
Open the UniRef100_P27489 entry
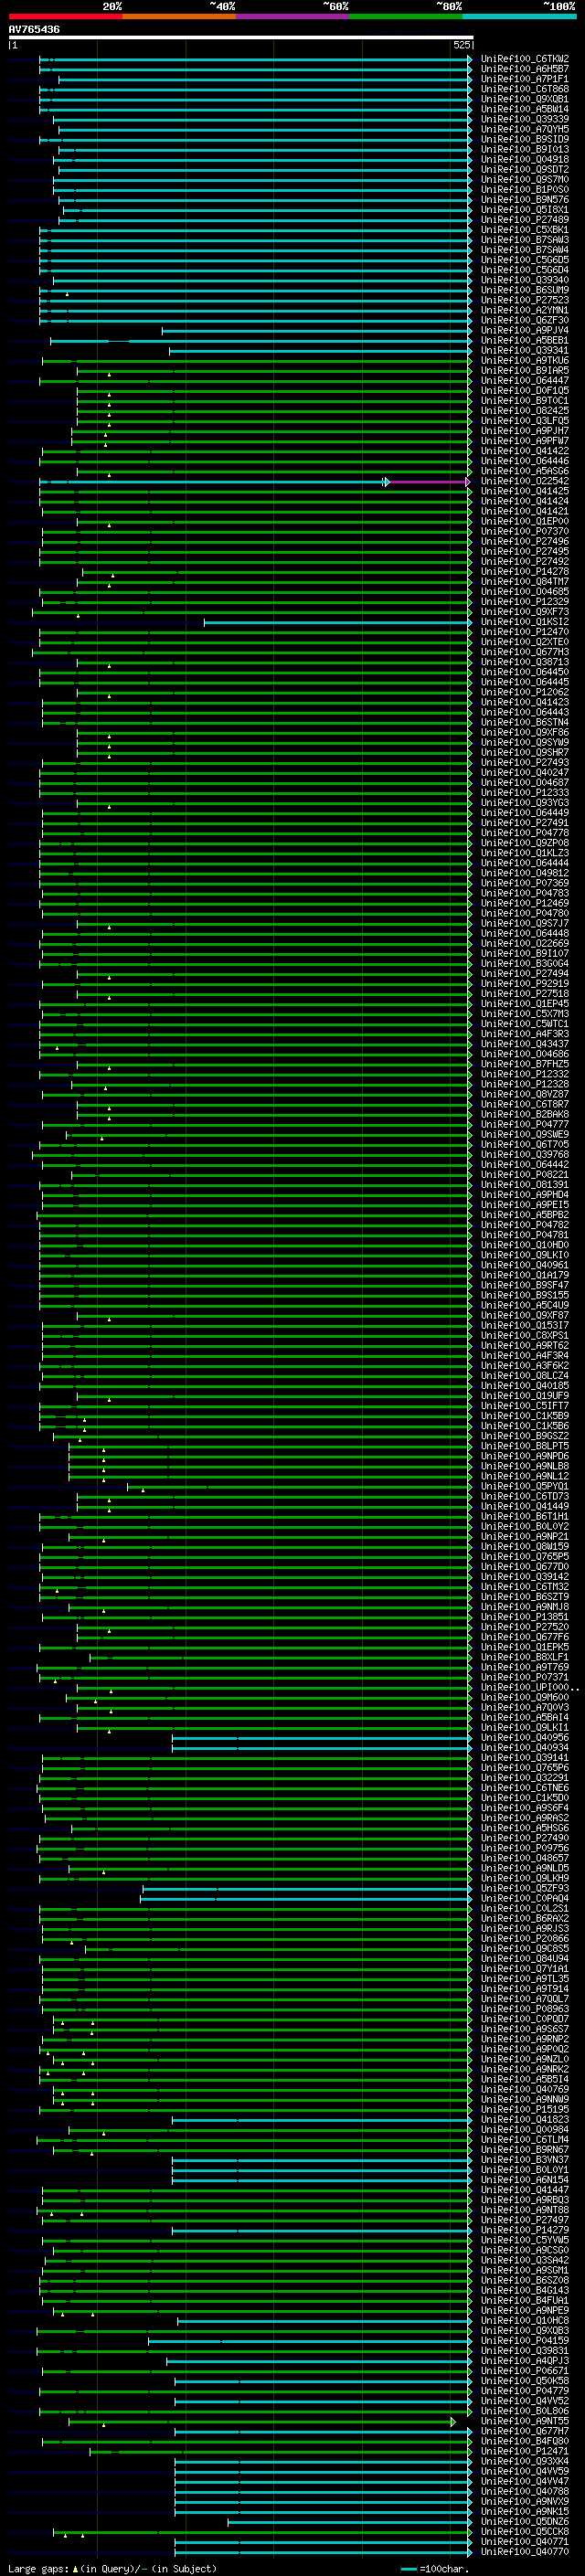[x=525, y=220]
